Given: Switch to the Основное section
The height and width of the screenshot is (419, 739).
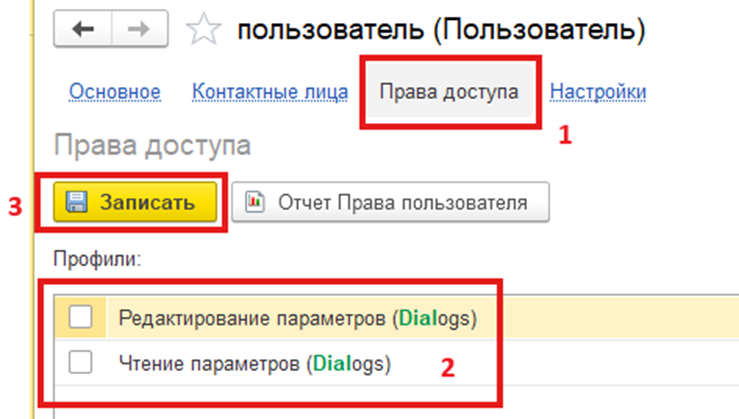Looking at the screenshot, I should (115, 92).
